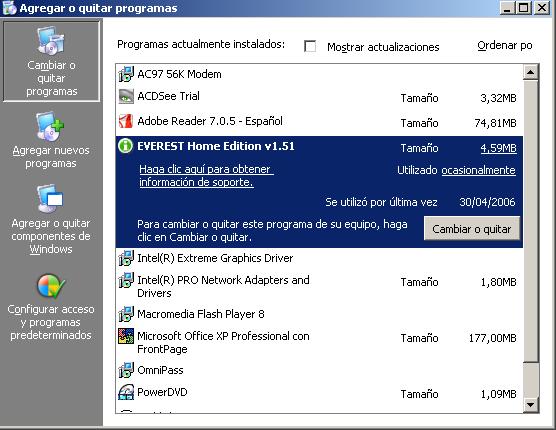Click the Adobe Reader 7.0.5 icon
The image size is (556, 430).
tap(126, 121)
